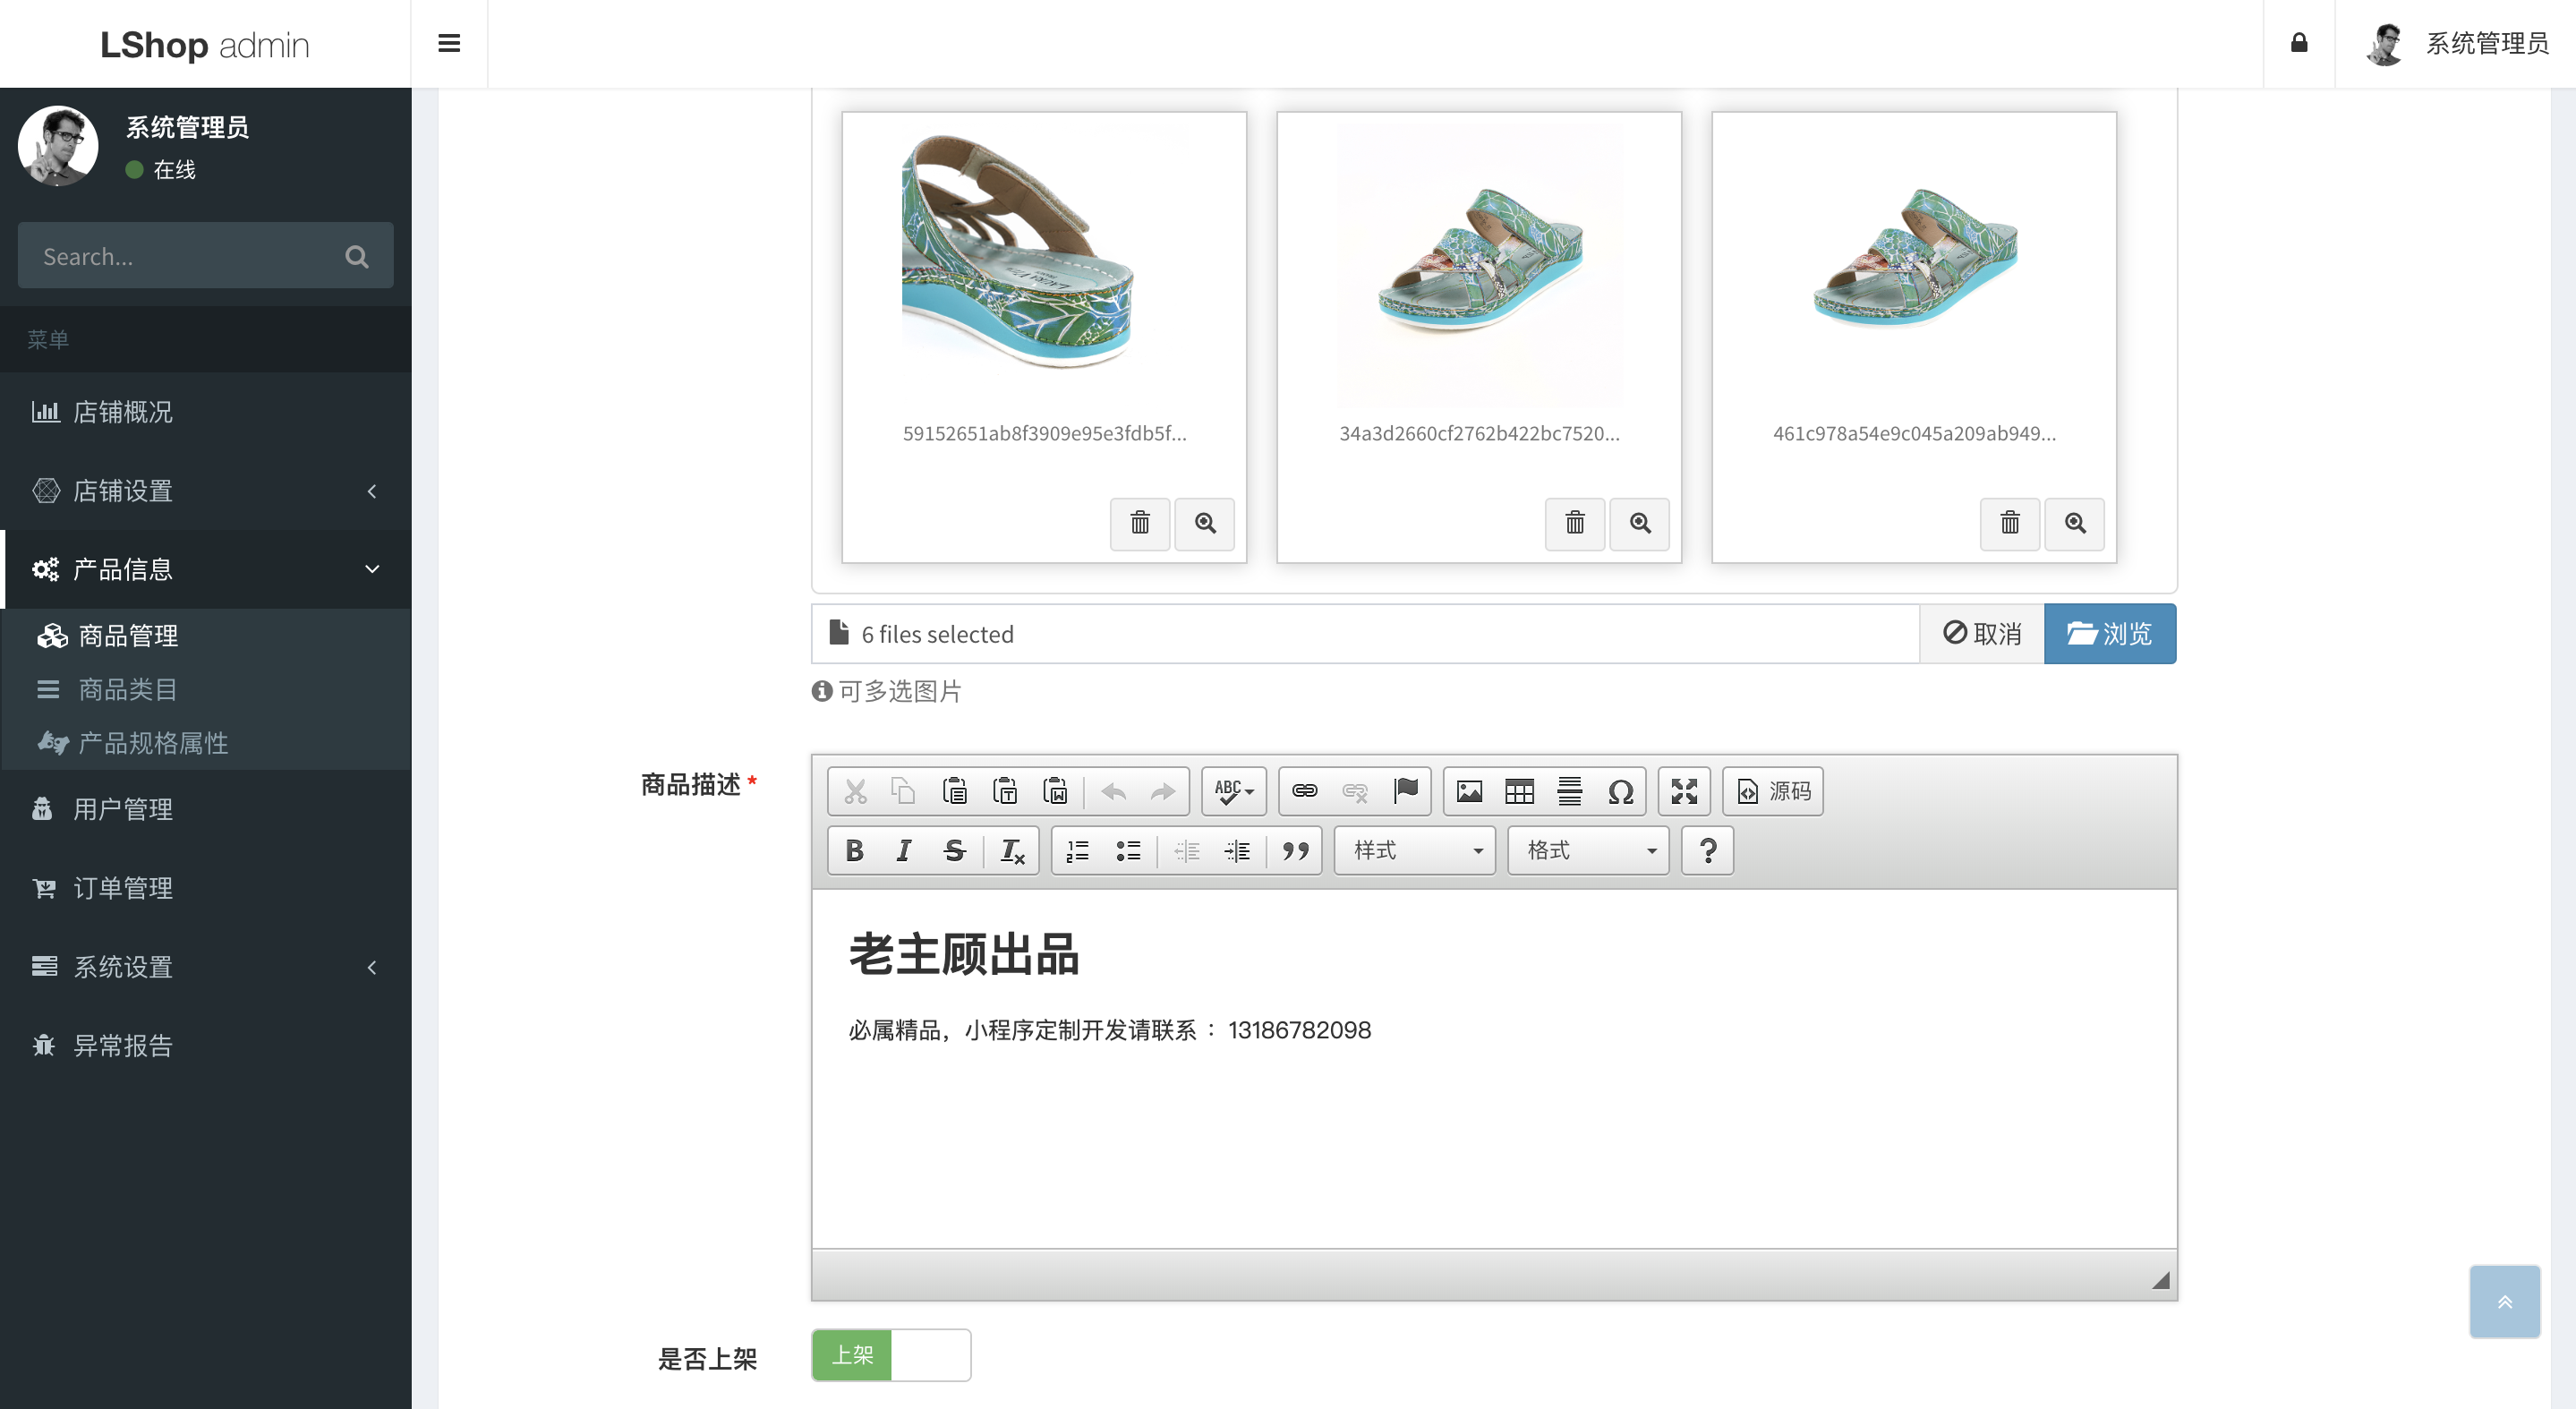Click the 取消 cancel button

coord(1982,634)
